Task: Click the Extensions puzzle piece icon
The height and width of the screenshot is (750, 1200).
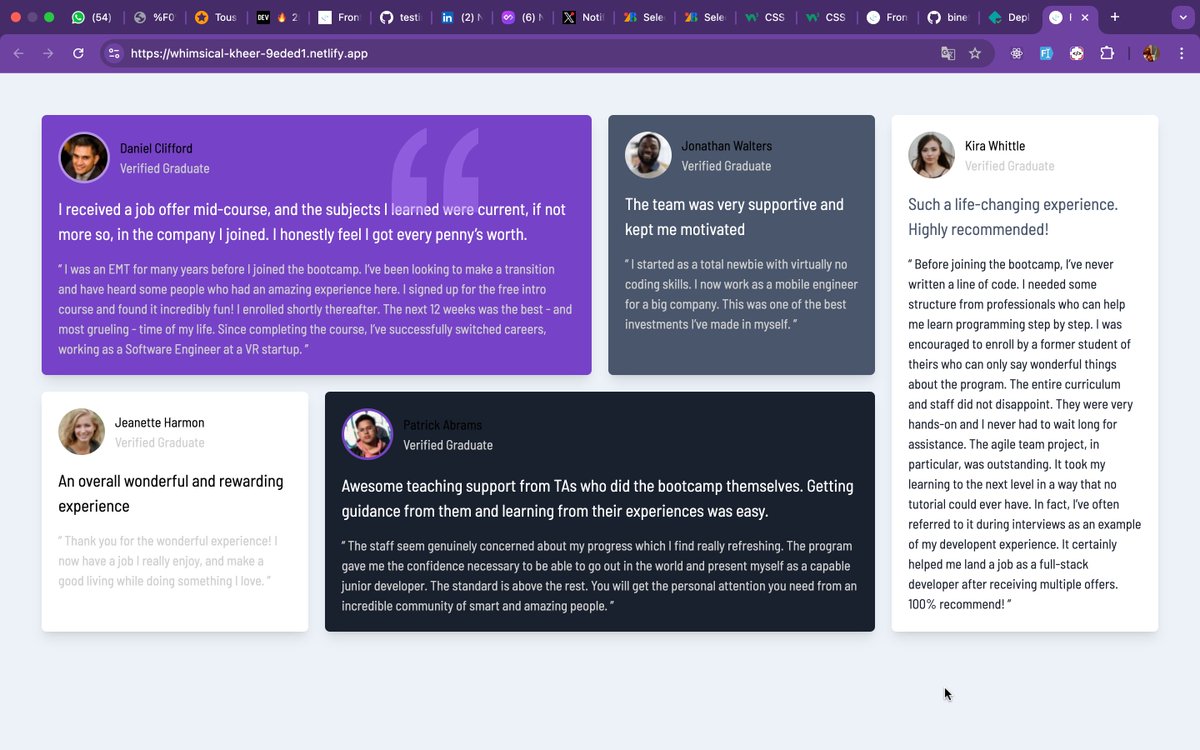Action: 1107,53
